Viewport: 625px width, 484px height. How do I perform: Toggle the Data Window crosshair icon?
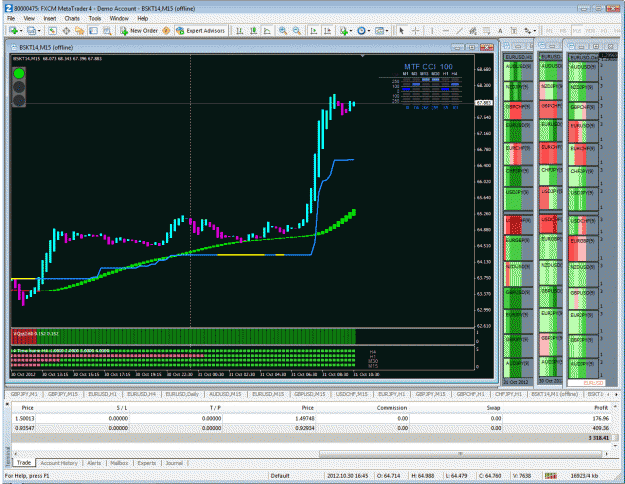point(66,31)
